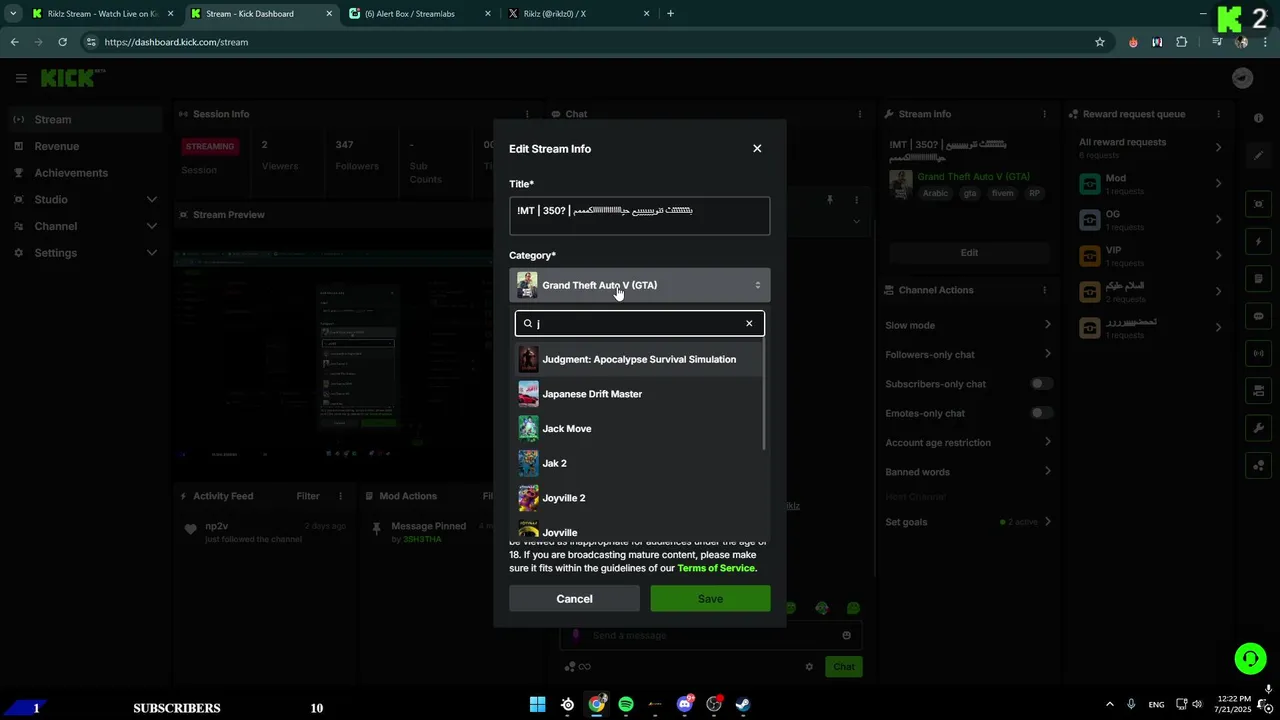Expand Settings section in sidebar

click(151, 253)
